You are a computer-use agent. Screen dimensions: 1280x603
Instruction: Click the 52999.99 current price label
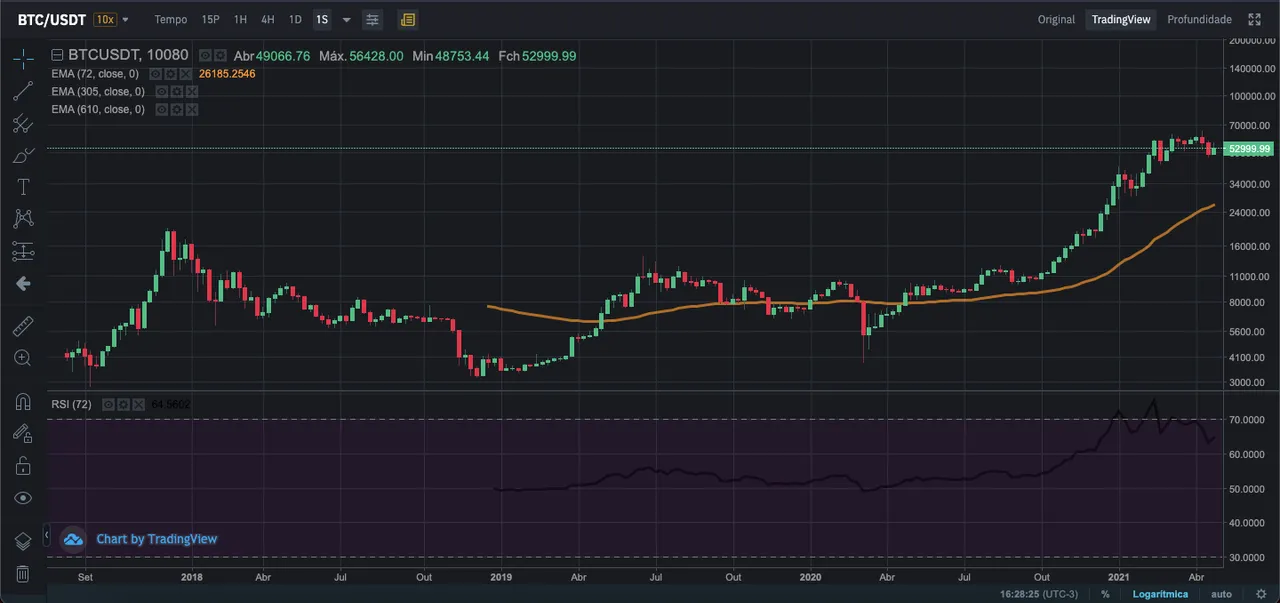(1249, 149)
